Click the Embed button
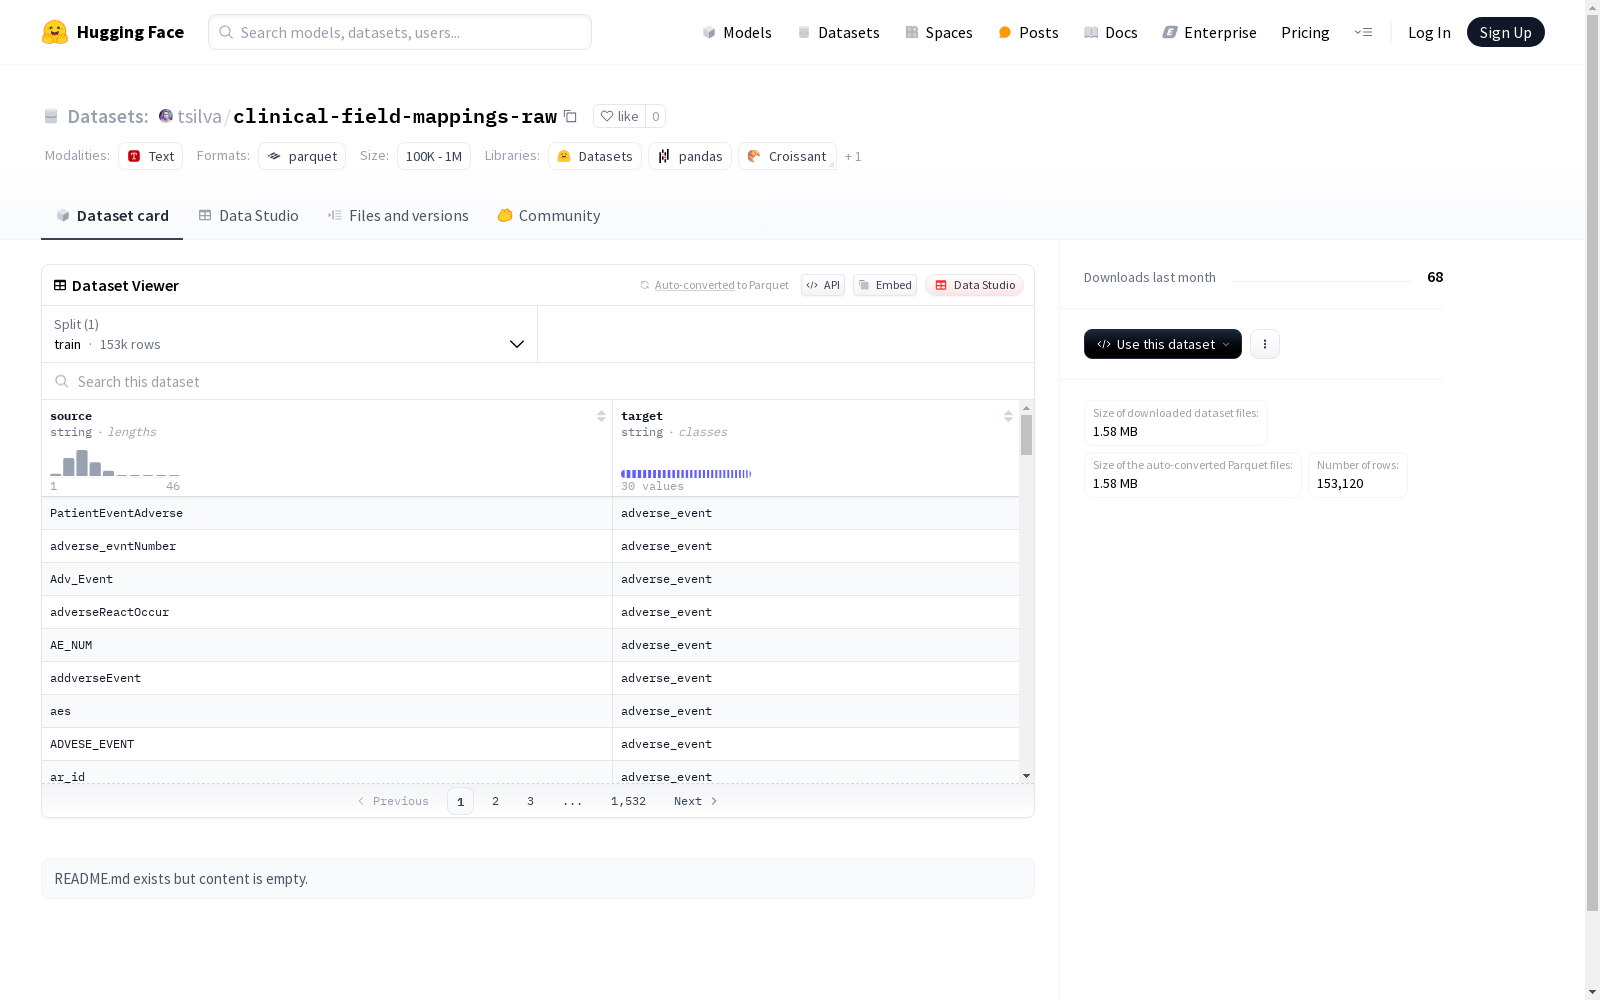The image size is (1600, 1000). (x=885, y=285)
